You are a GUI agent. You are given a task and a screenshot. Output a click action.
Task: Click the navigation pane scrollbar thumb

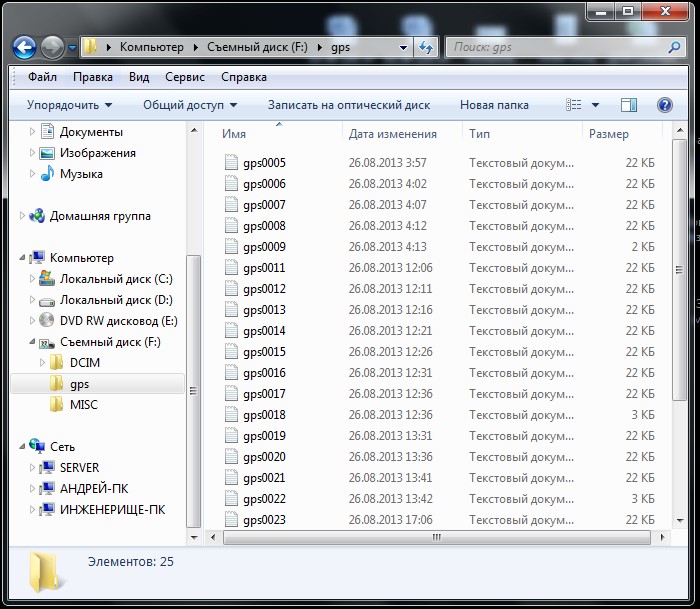click(193, 391)
